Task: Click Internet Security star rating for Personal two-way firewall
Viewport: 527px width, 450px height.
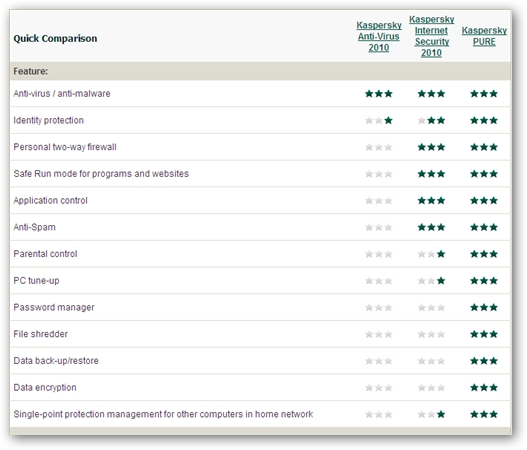Action: tap(431, 147)
